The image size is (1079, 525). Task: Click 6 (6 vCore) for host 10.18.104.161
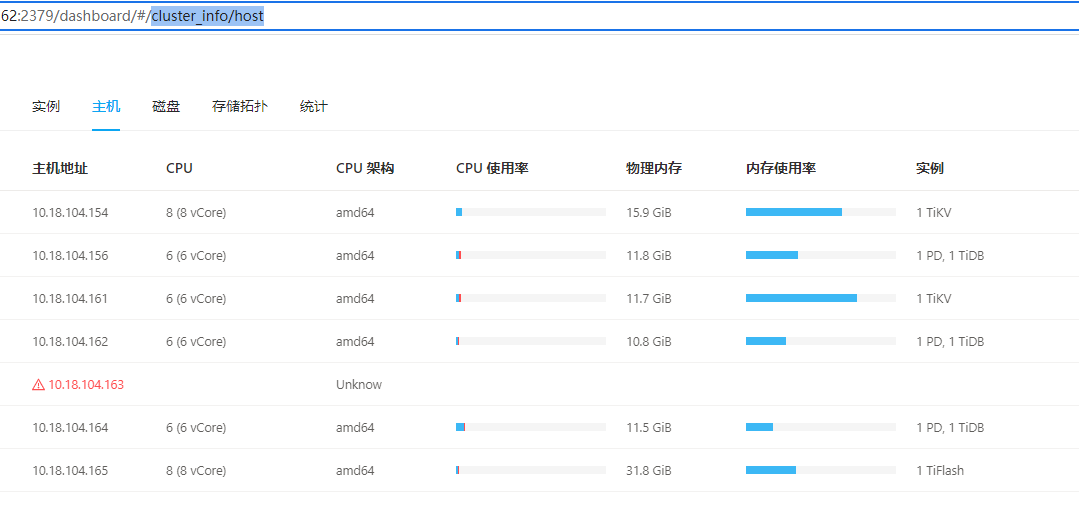(x=196, y=299)
